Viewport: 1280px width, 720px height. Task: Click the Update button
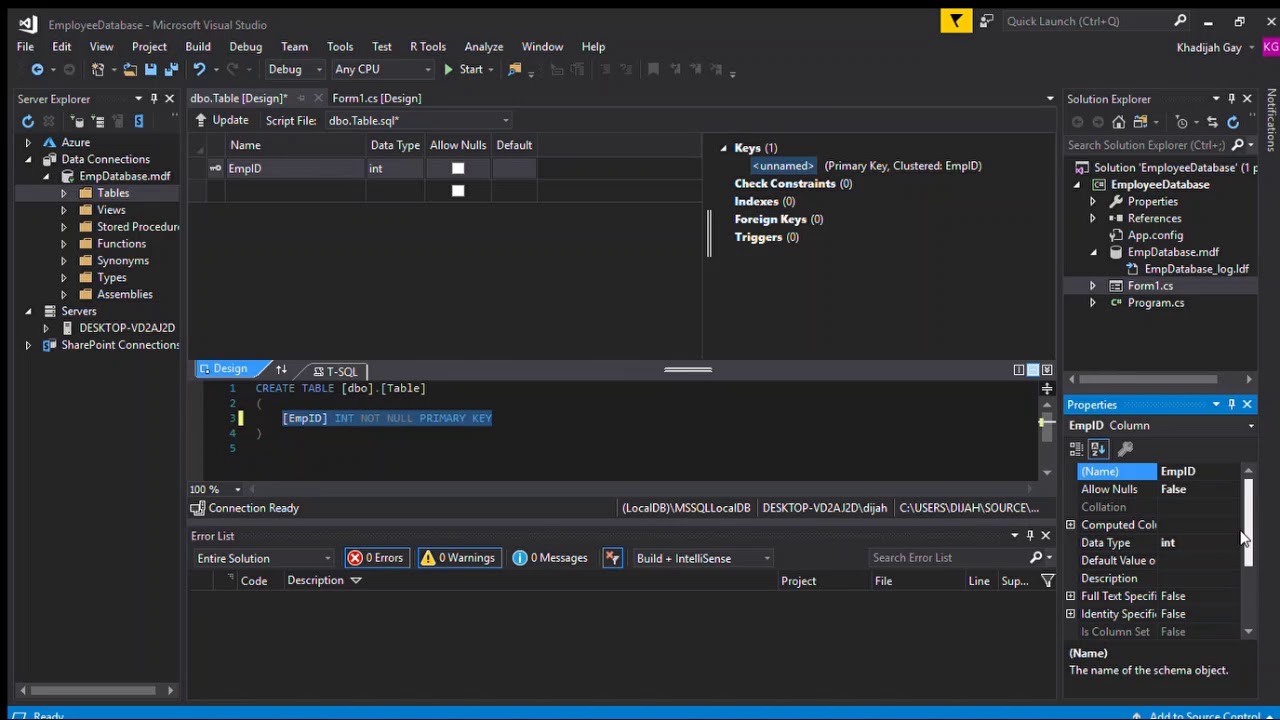(x=223, y=121)
